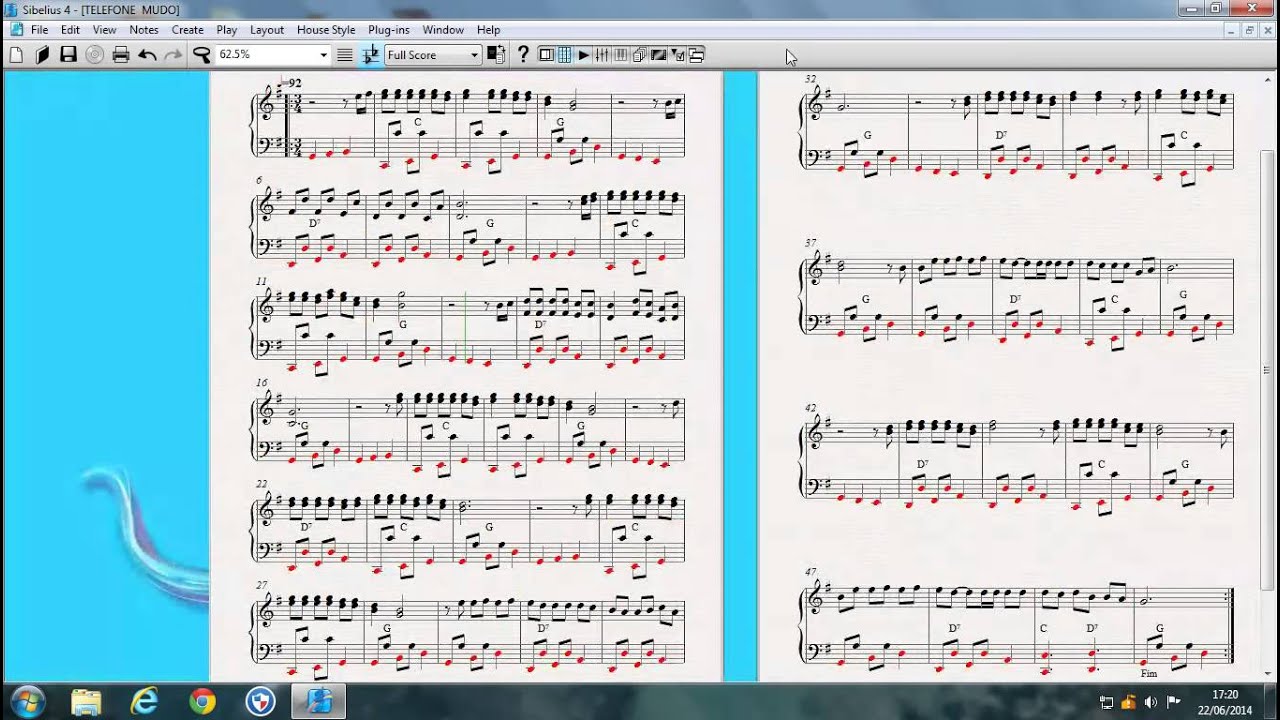This screenshot has width=1280, height=720.
Task: Launch Google Chrome from the taskbar
Action: tap(202, 702)
